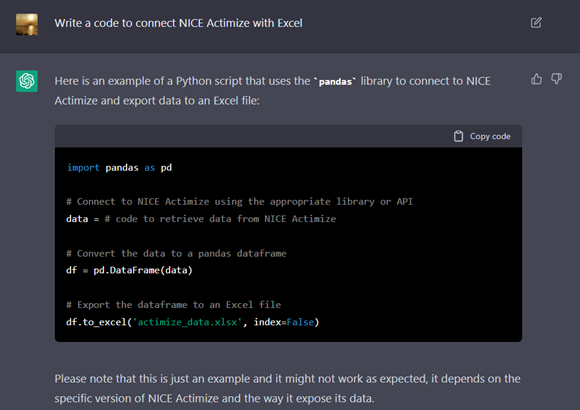Click the last line "specific version of NICE Actimize"
Screen dimensions: 580x410
(x=214, y=399)
